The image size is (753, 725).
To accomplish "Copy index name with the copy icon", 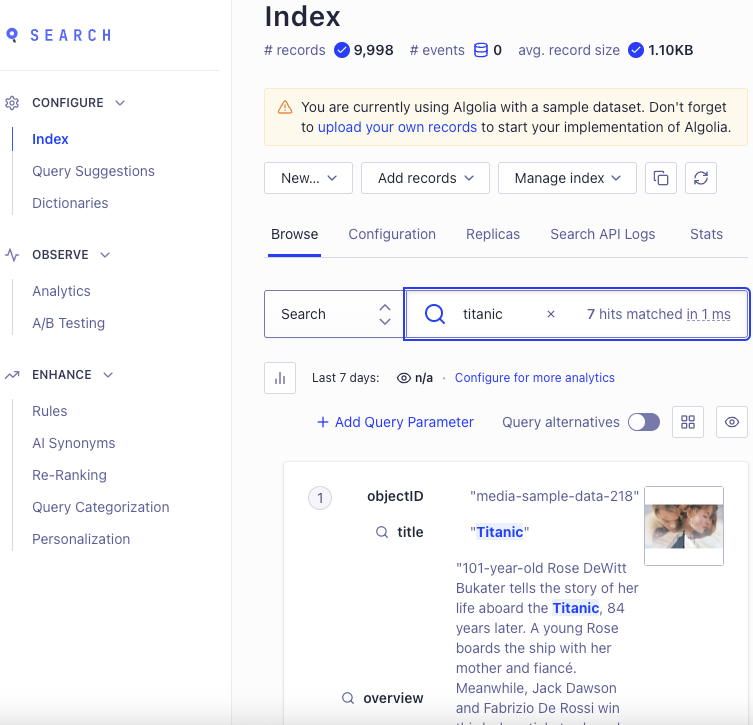I will (x=661, y=178).
